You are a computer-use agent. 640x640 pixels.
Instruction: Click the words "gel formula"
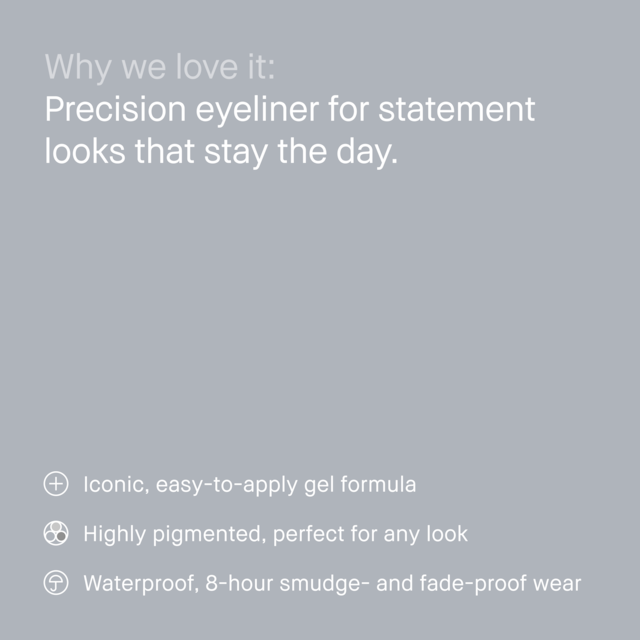(360, 485)
